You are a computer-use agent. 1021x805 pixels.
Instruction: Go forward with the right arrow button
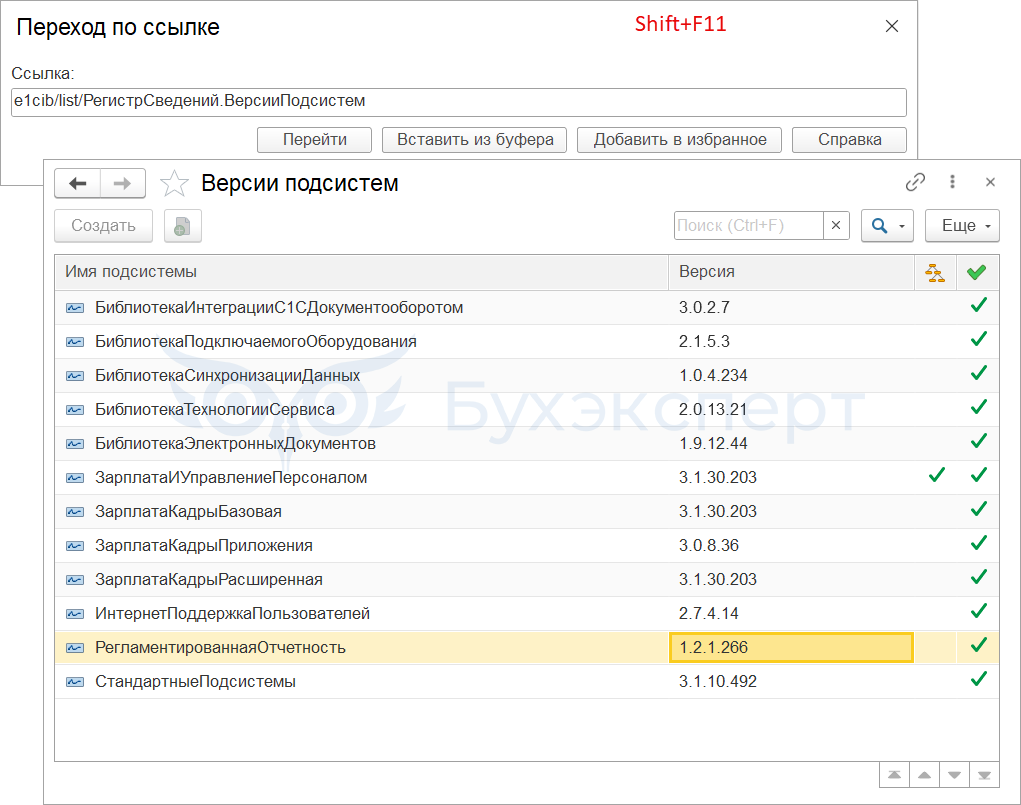point(122,184)
